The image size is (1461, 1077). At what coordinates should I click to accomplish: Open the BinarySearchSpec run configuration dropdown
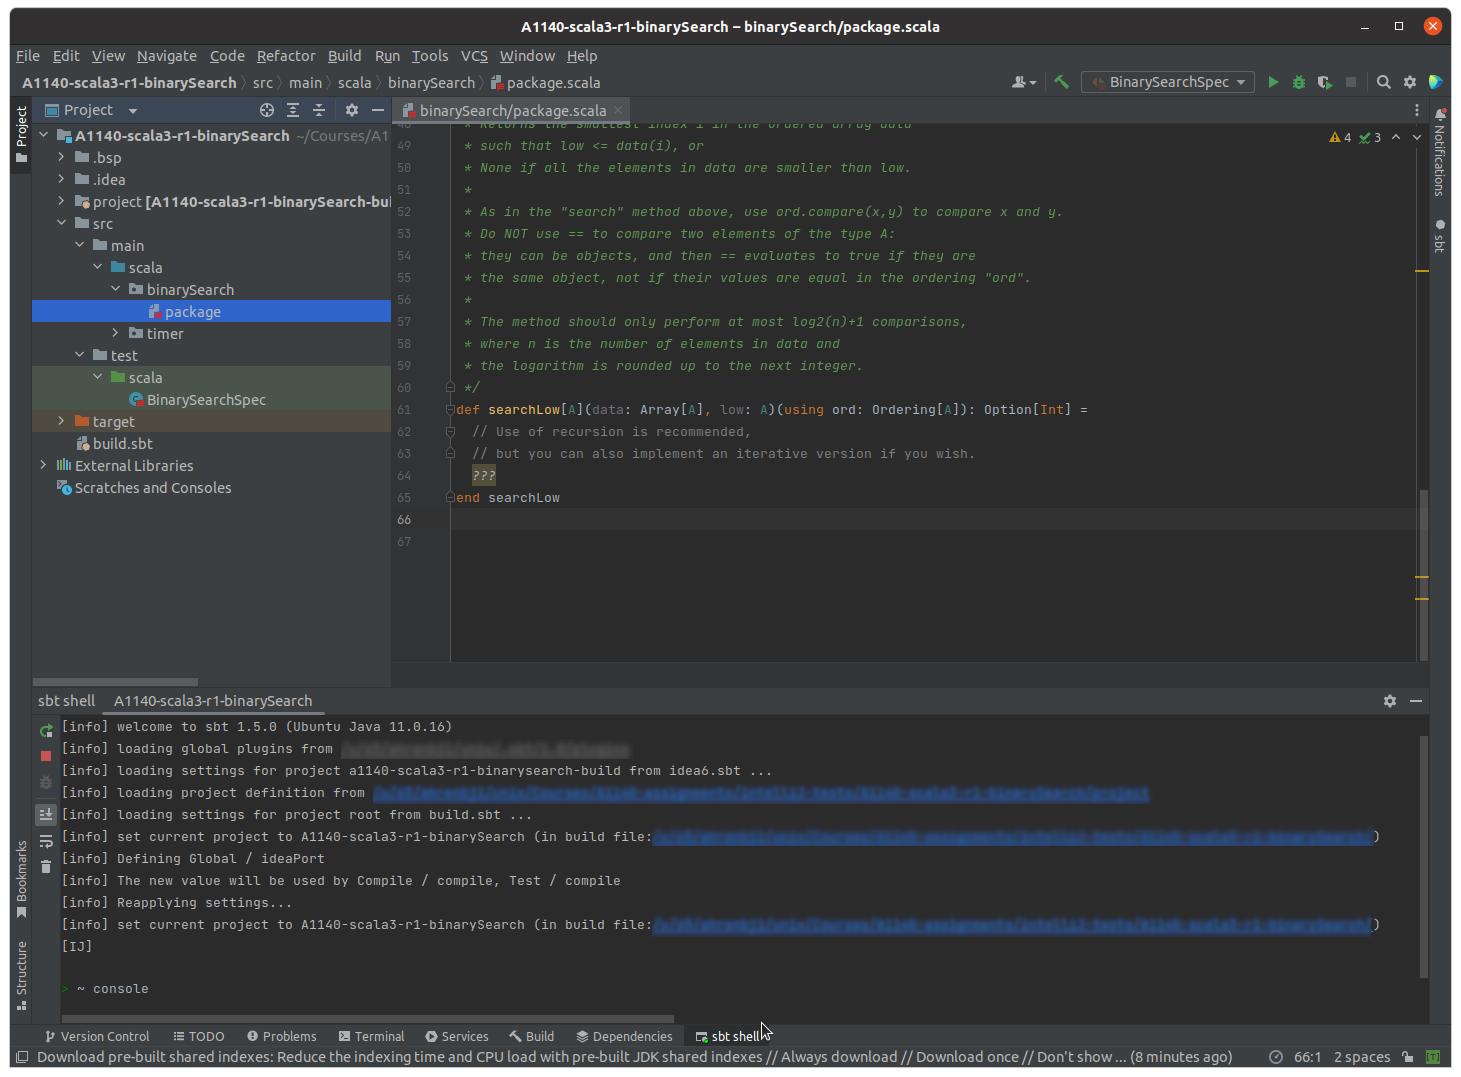point(1169,82)
